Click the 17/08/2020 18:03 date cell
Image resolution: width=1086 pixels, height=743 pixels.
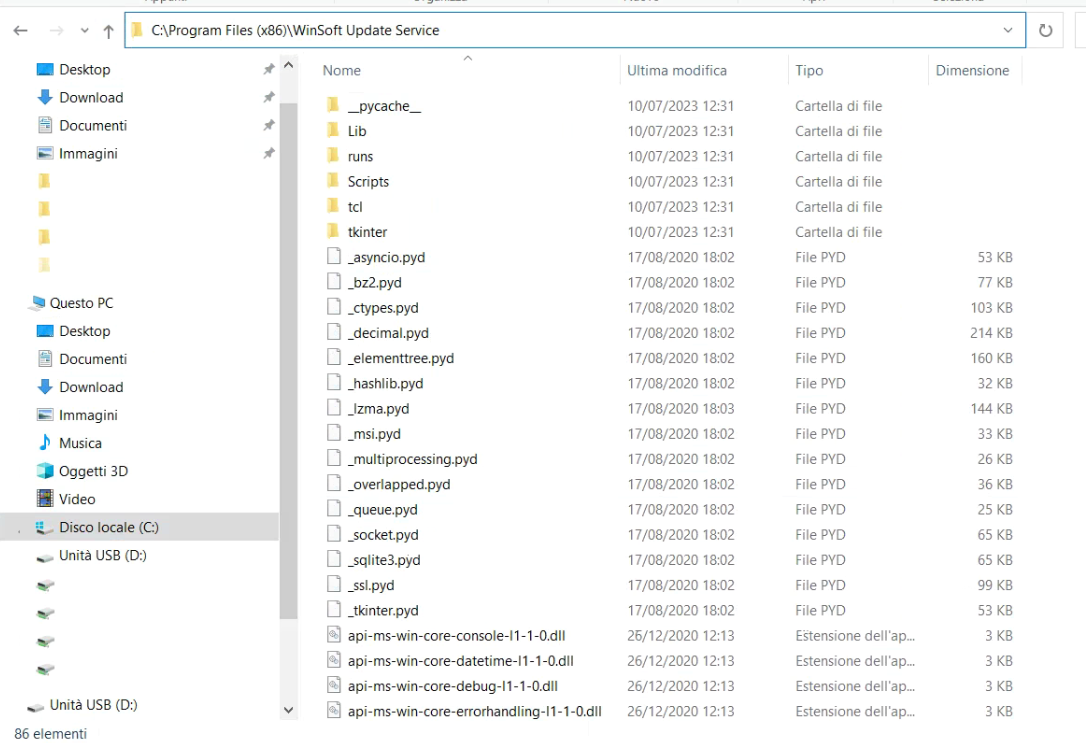[x=681, y=409]
